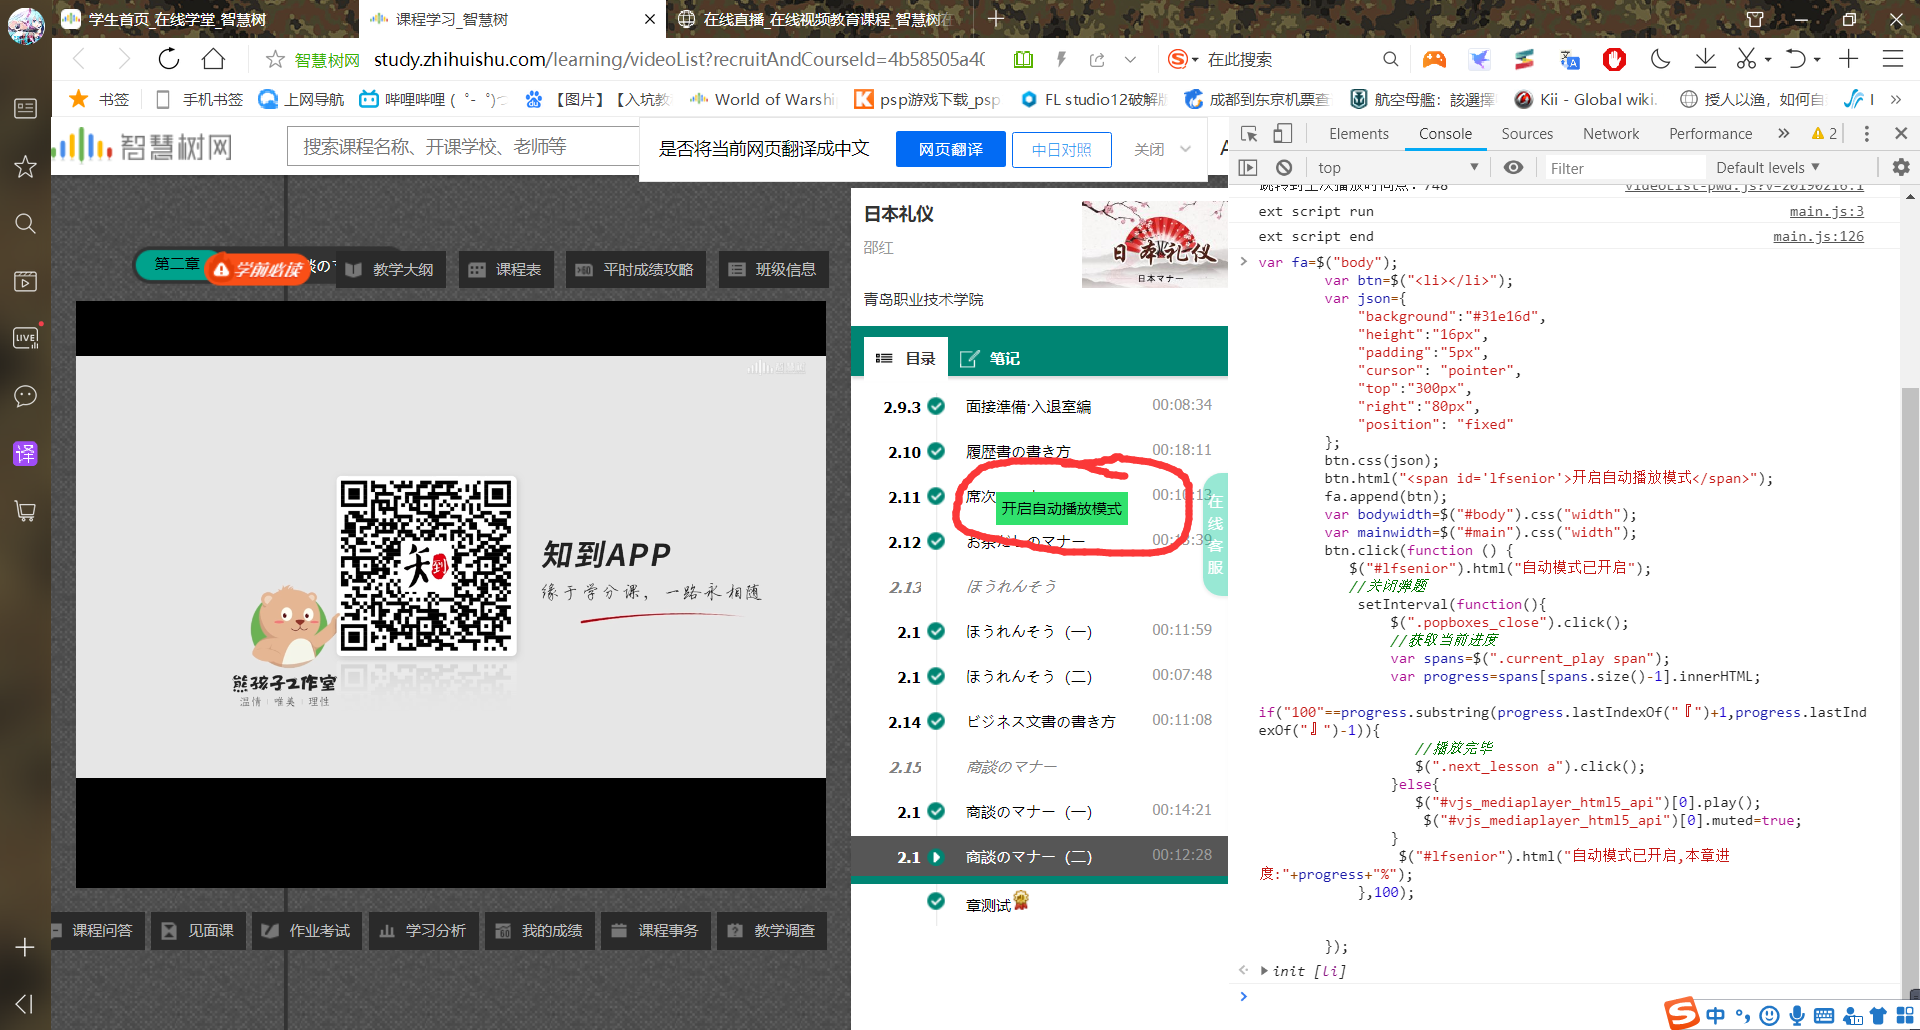Go to the browser home page icon
The image size is (1920, 1030).
(x=213, y=59)
